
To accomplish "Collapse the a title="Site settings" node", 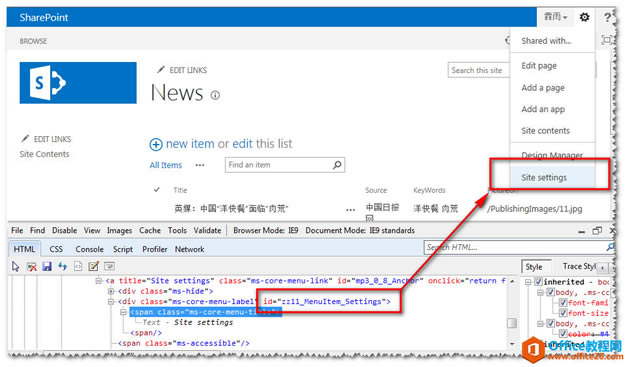I will click(x=99, y=281).
